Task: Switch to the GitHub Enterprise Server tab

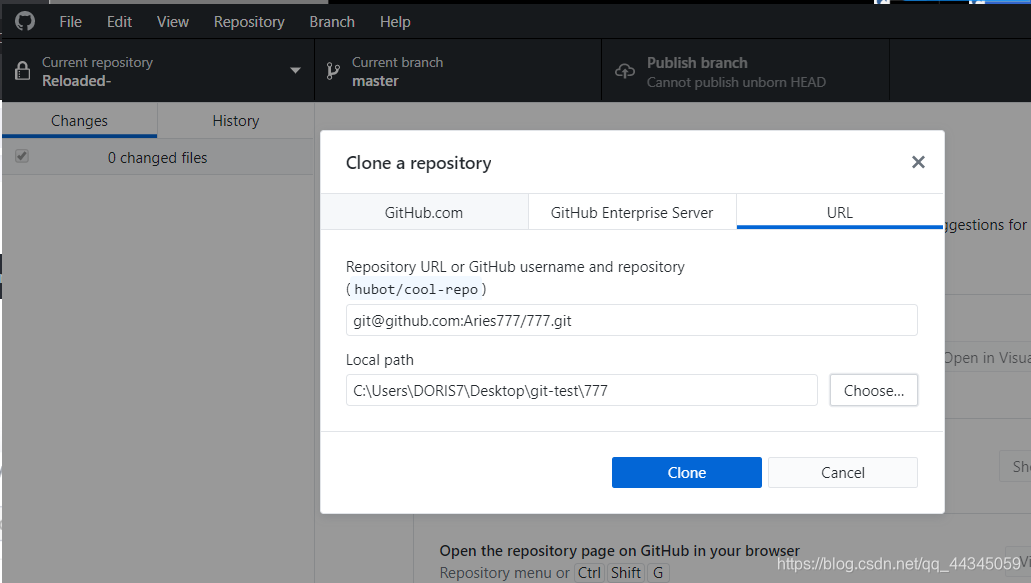Action: (x=632, y=212)
